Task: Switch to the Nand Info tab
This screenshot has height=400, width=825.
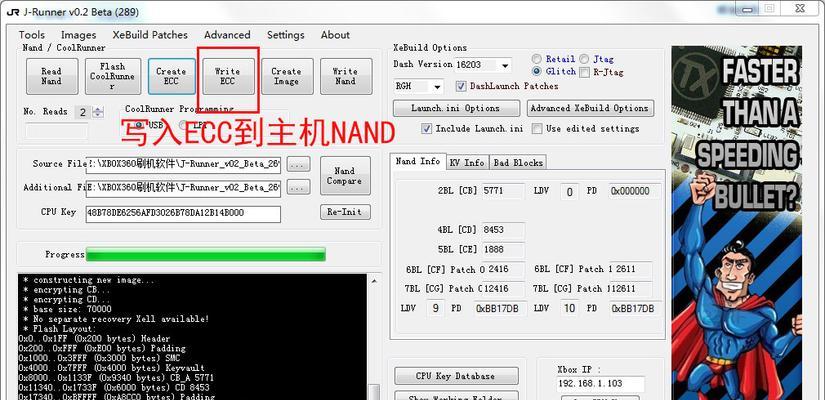Action: [418, 162]
